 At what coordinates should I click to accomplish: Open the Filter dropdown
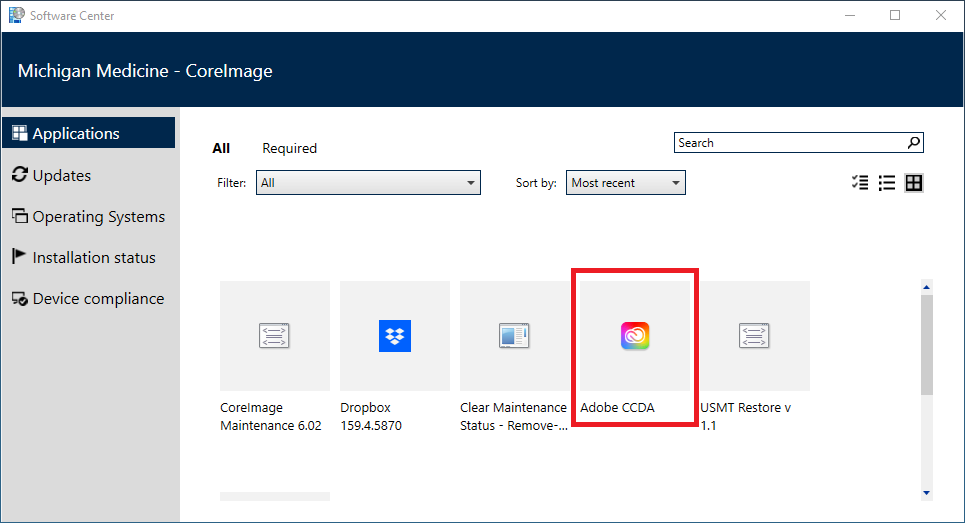[x=368, y=183]
